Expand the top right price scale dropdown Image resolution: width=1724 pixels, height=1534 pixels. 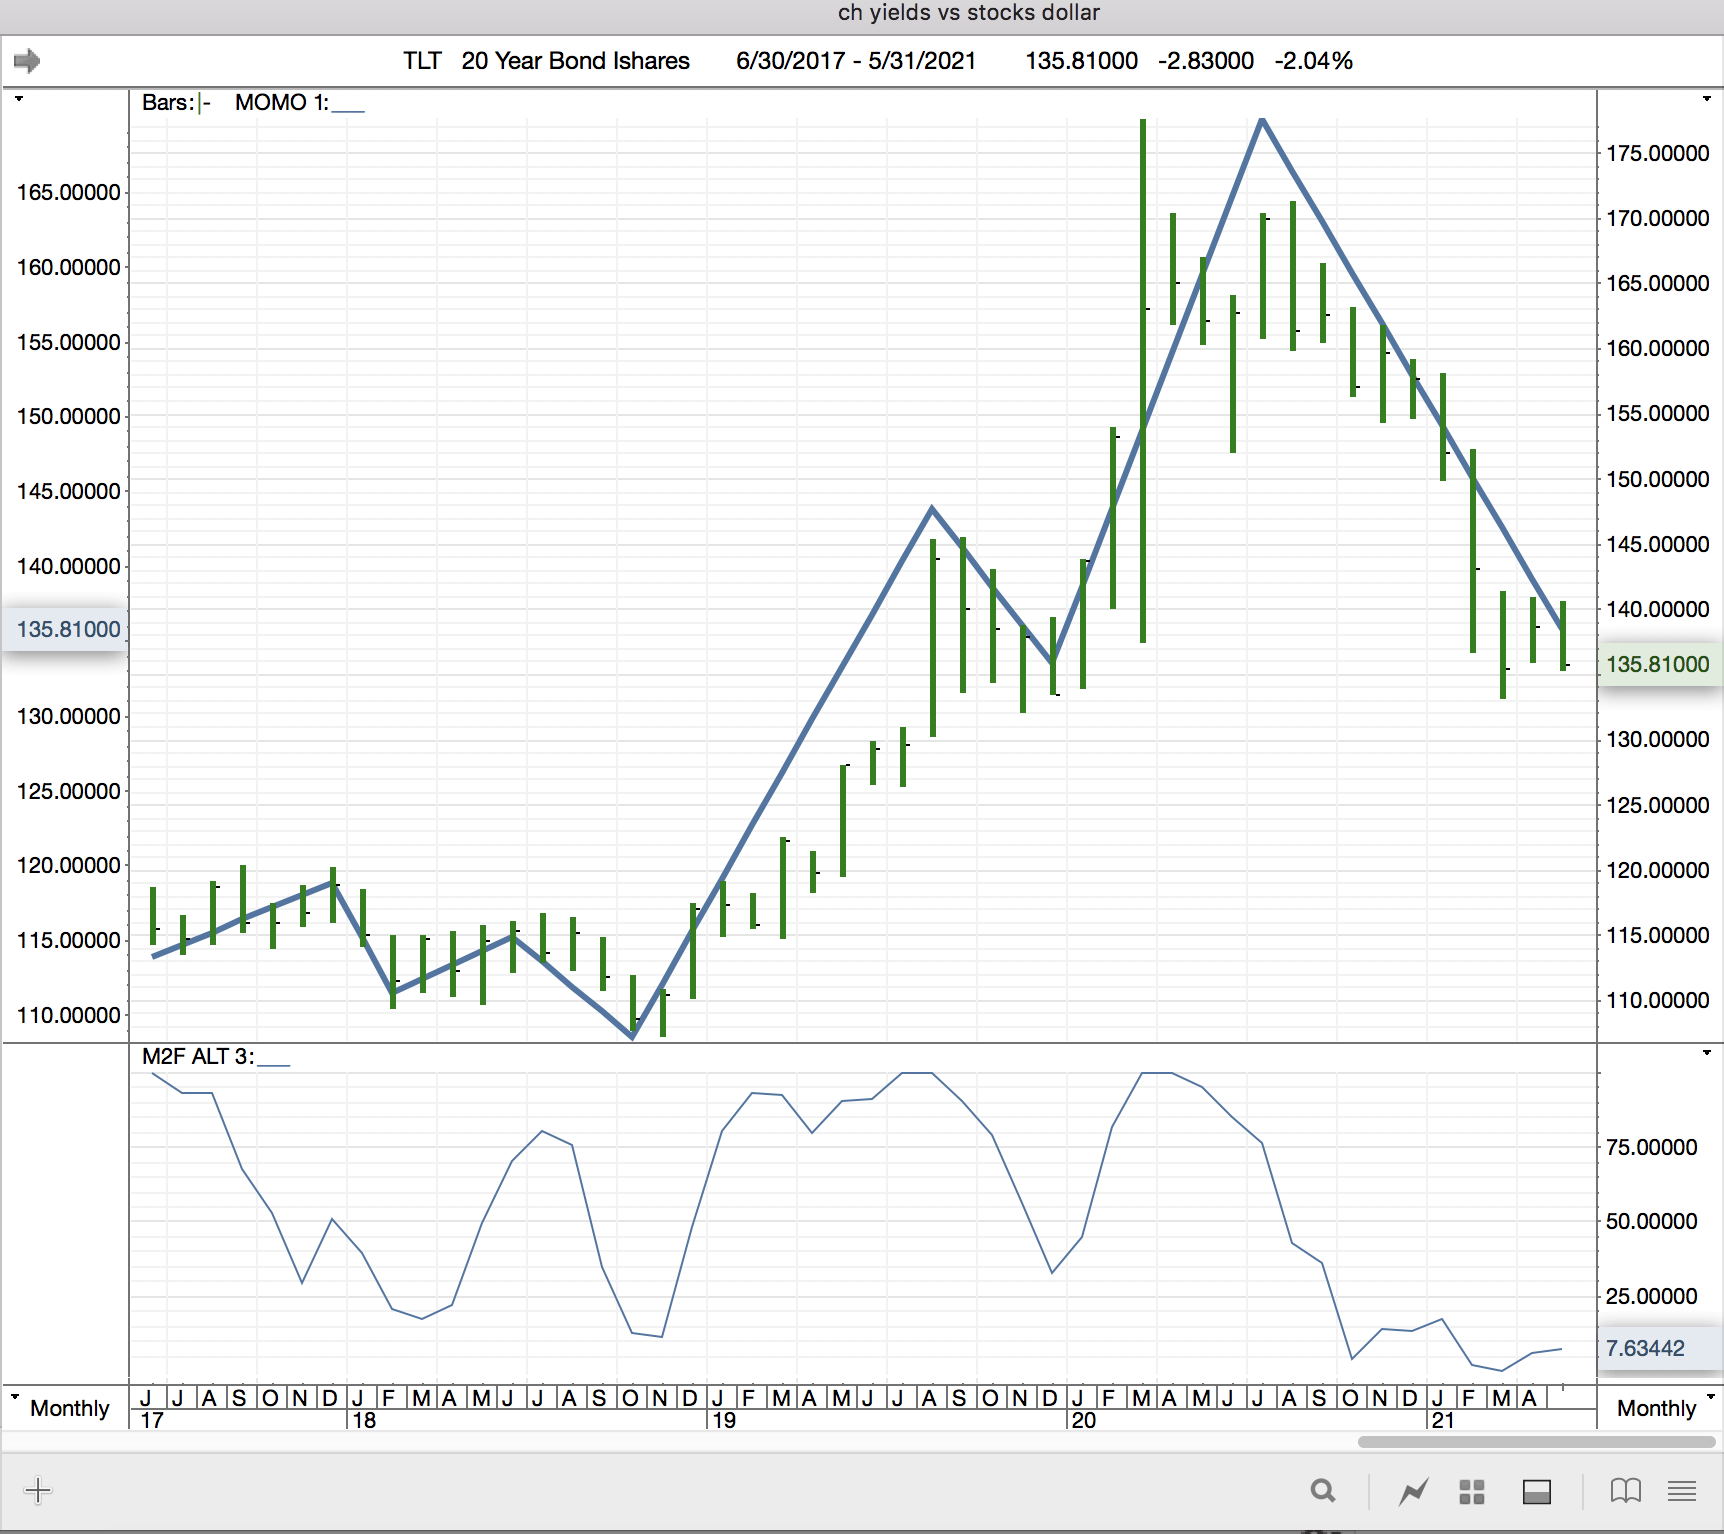click(1706, 99)
